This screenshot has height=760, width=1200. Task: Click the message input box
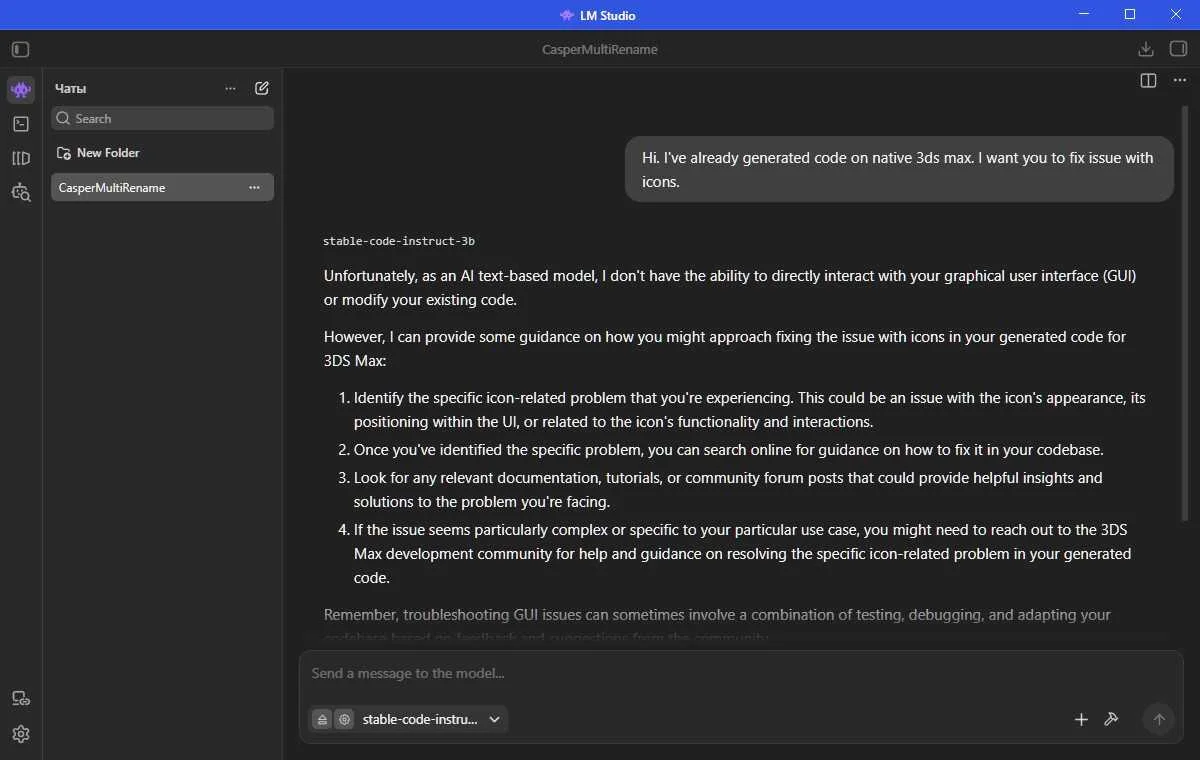(x=740, y=674)
